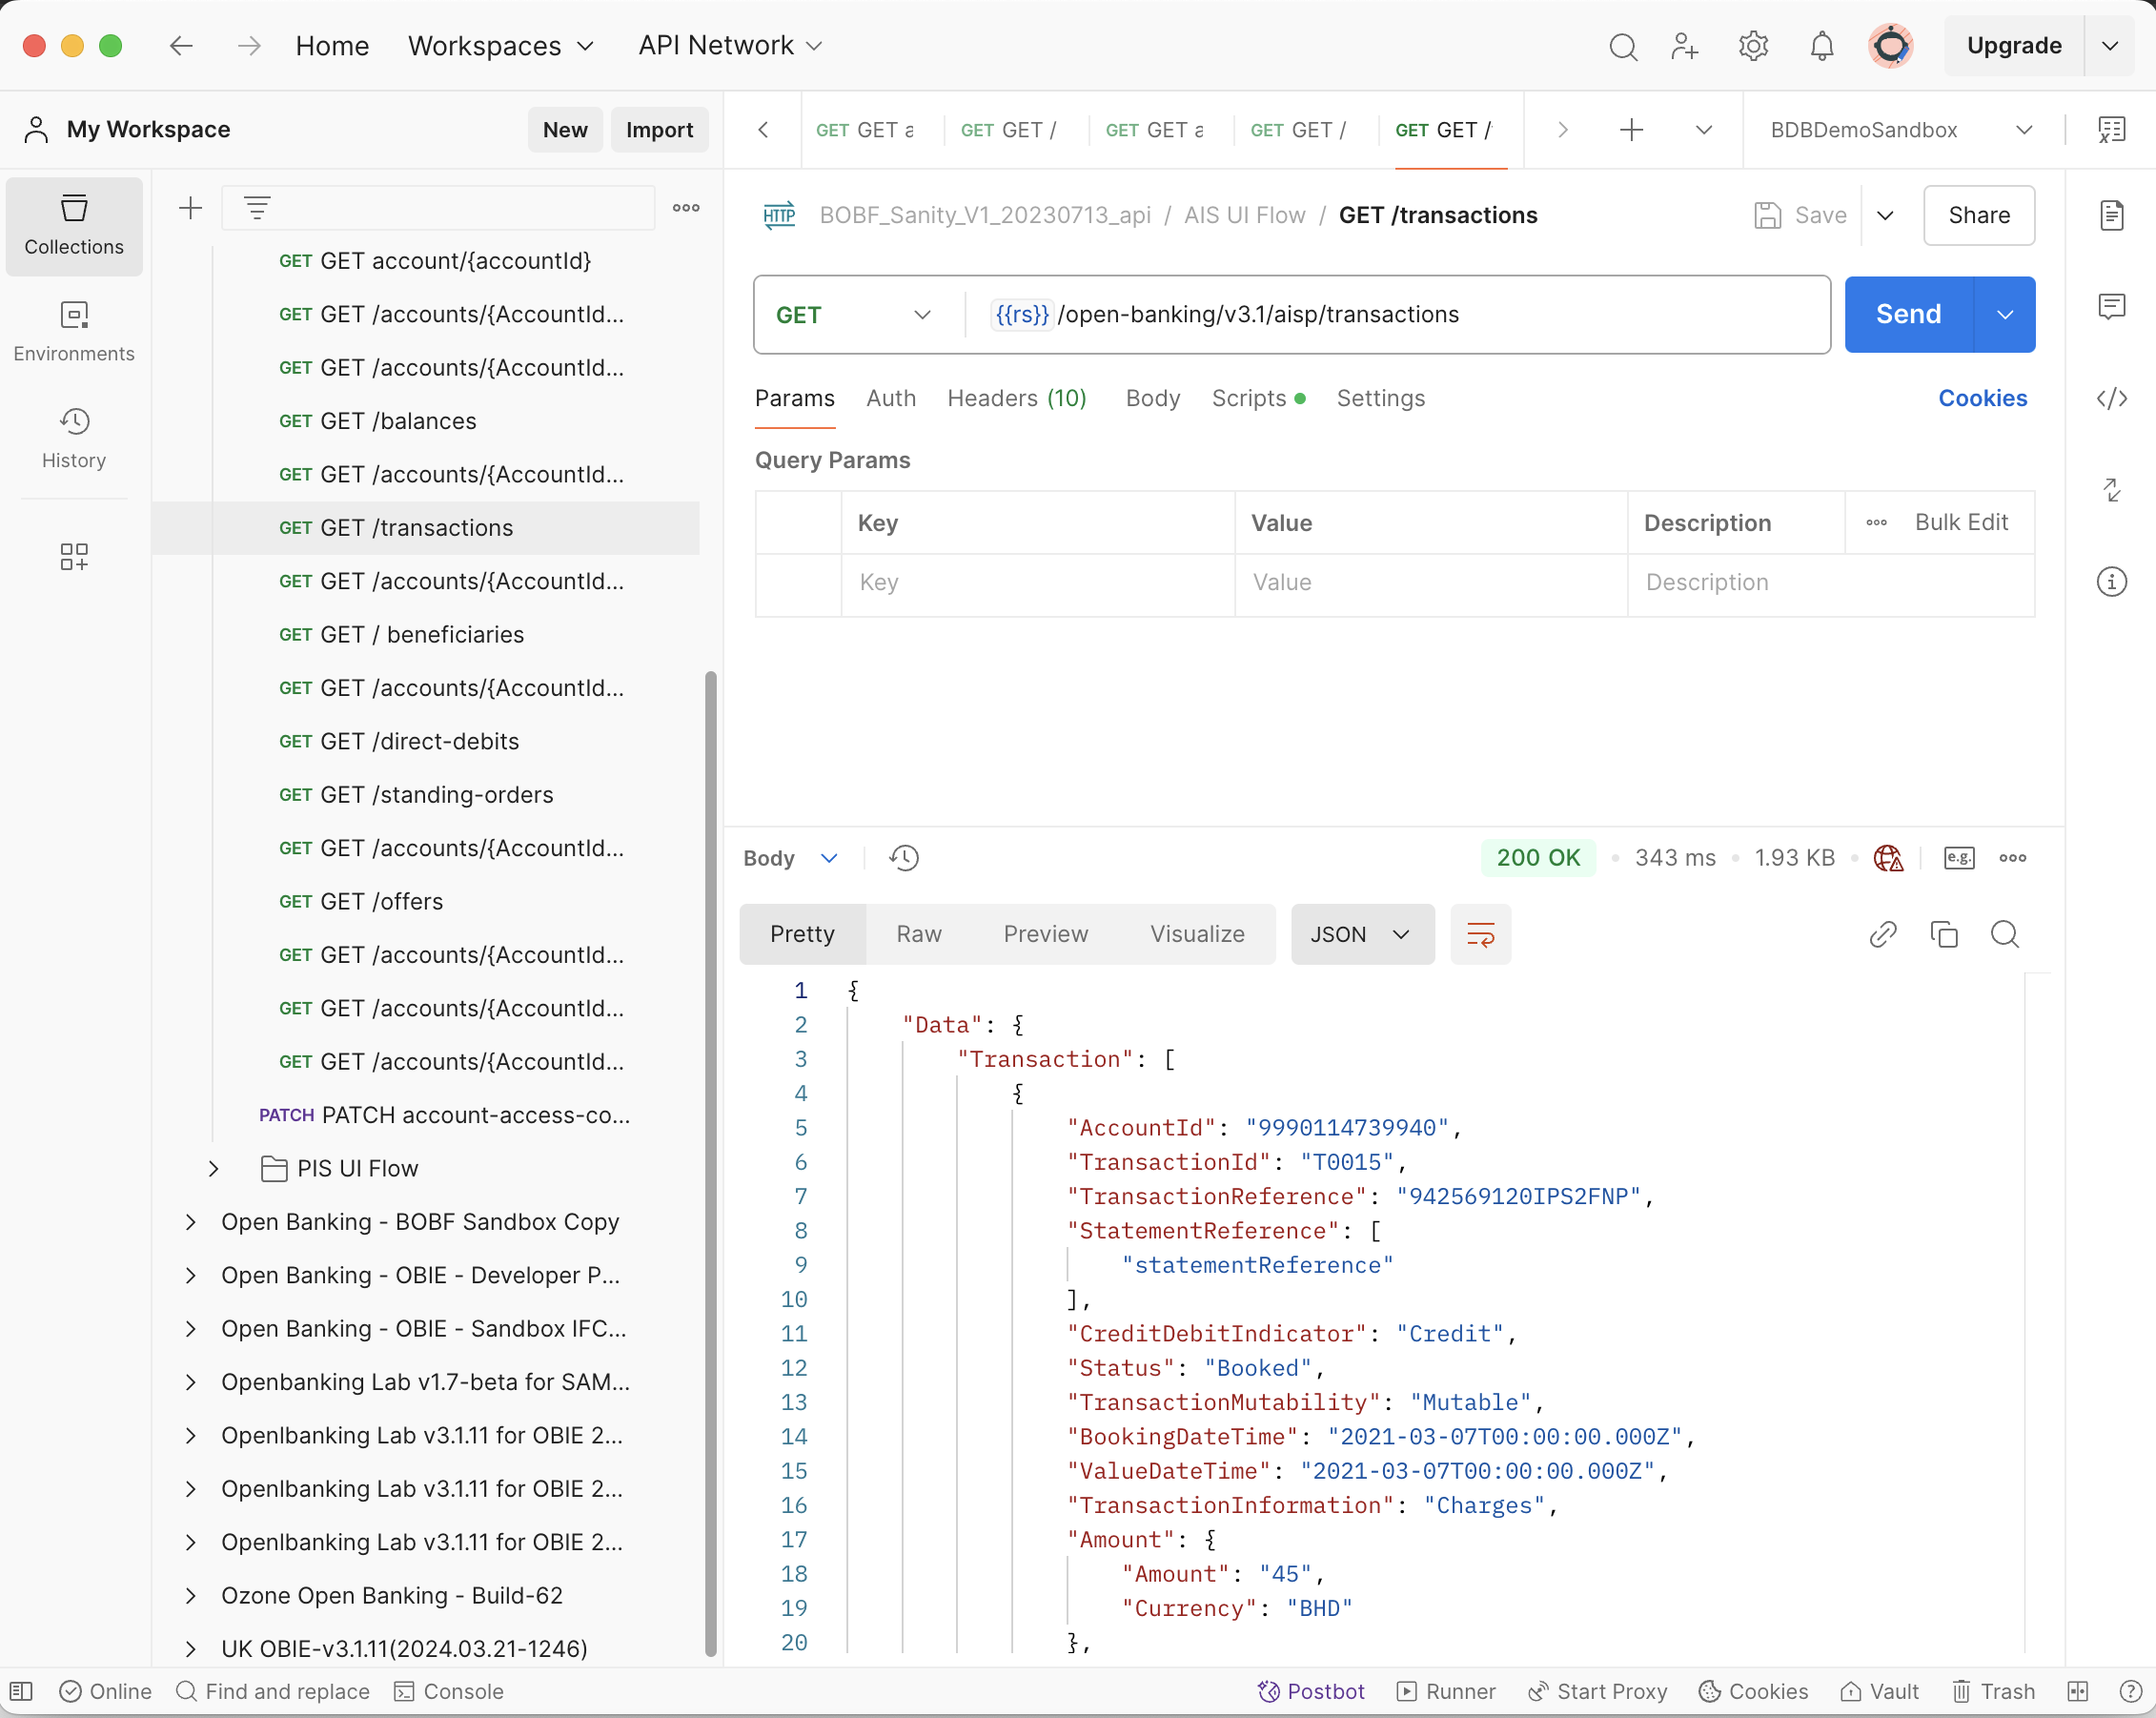
Task: Open the JSON format dropdown
Action: (x=1361, y=934)
